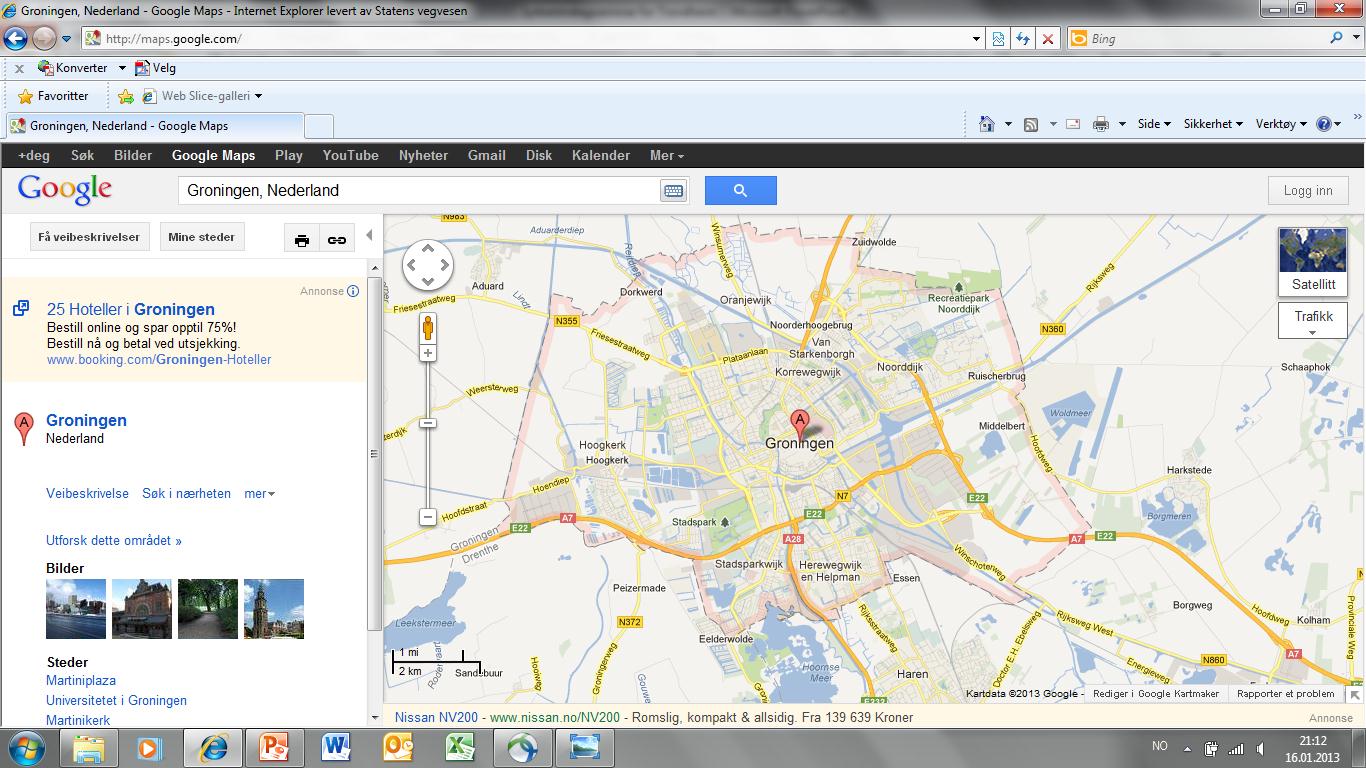Click the RSS feeds icon
The width and height of the screenshot is (1366, 768).
(x=1031, y=124)
